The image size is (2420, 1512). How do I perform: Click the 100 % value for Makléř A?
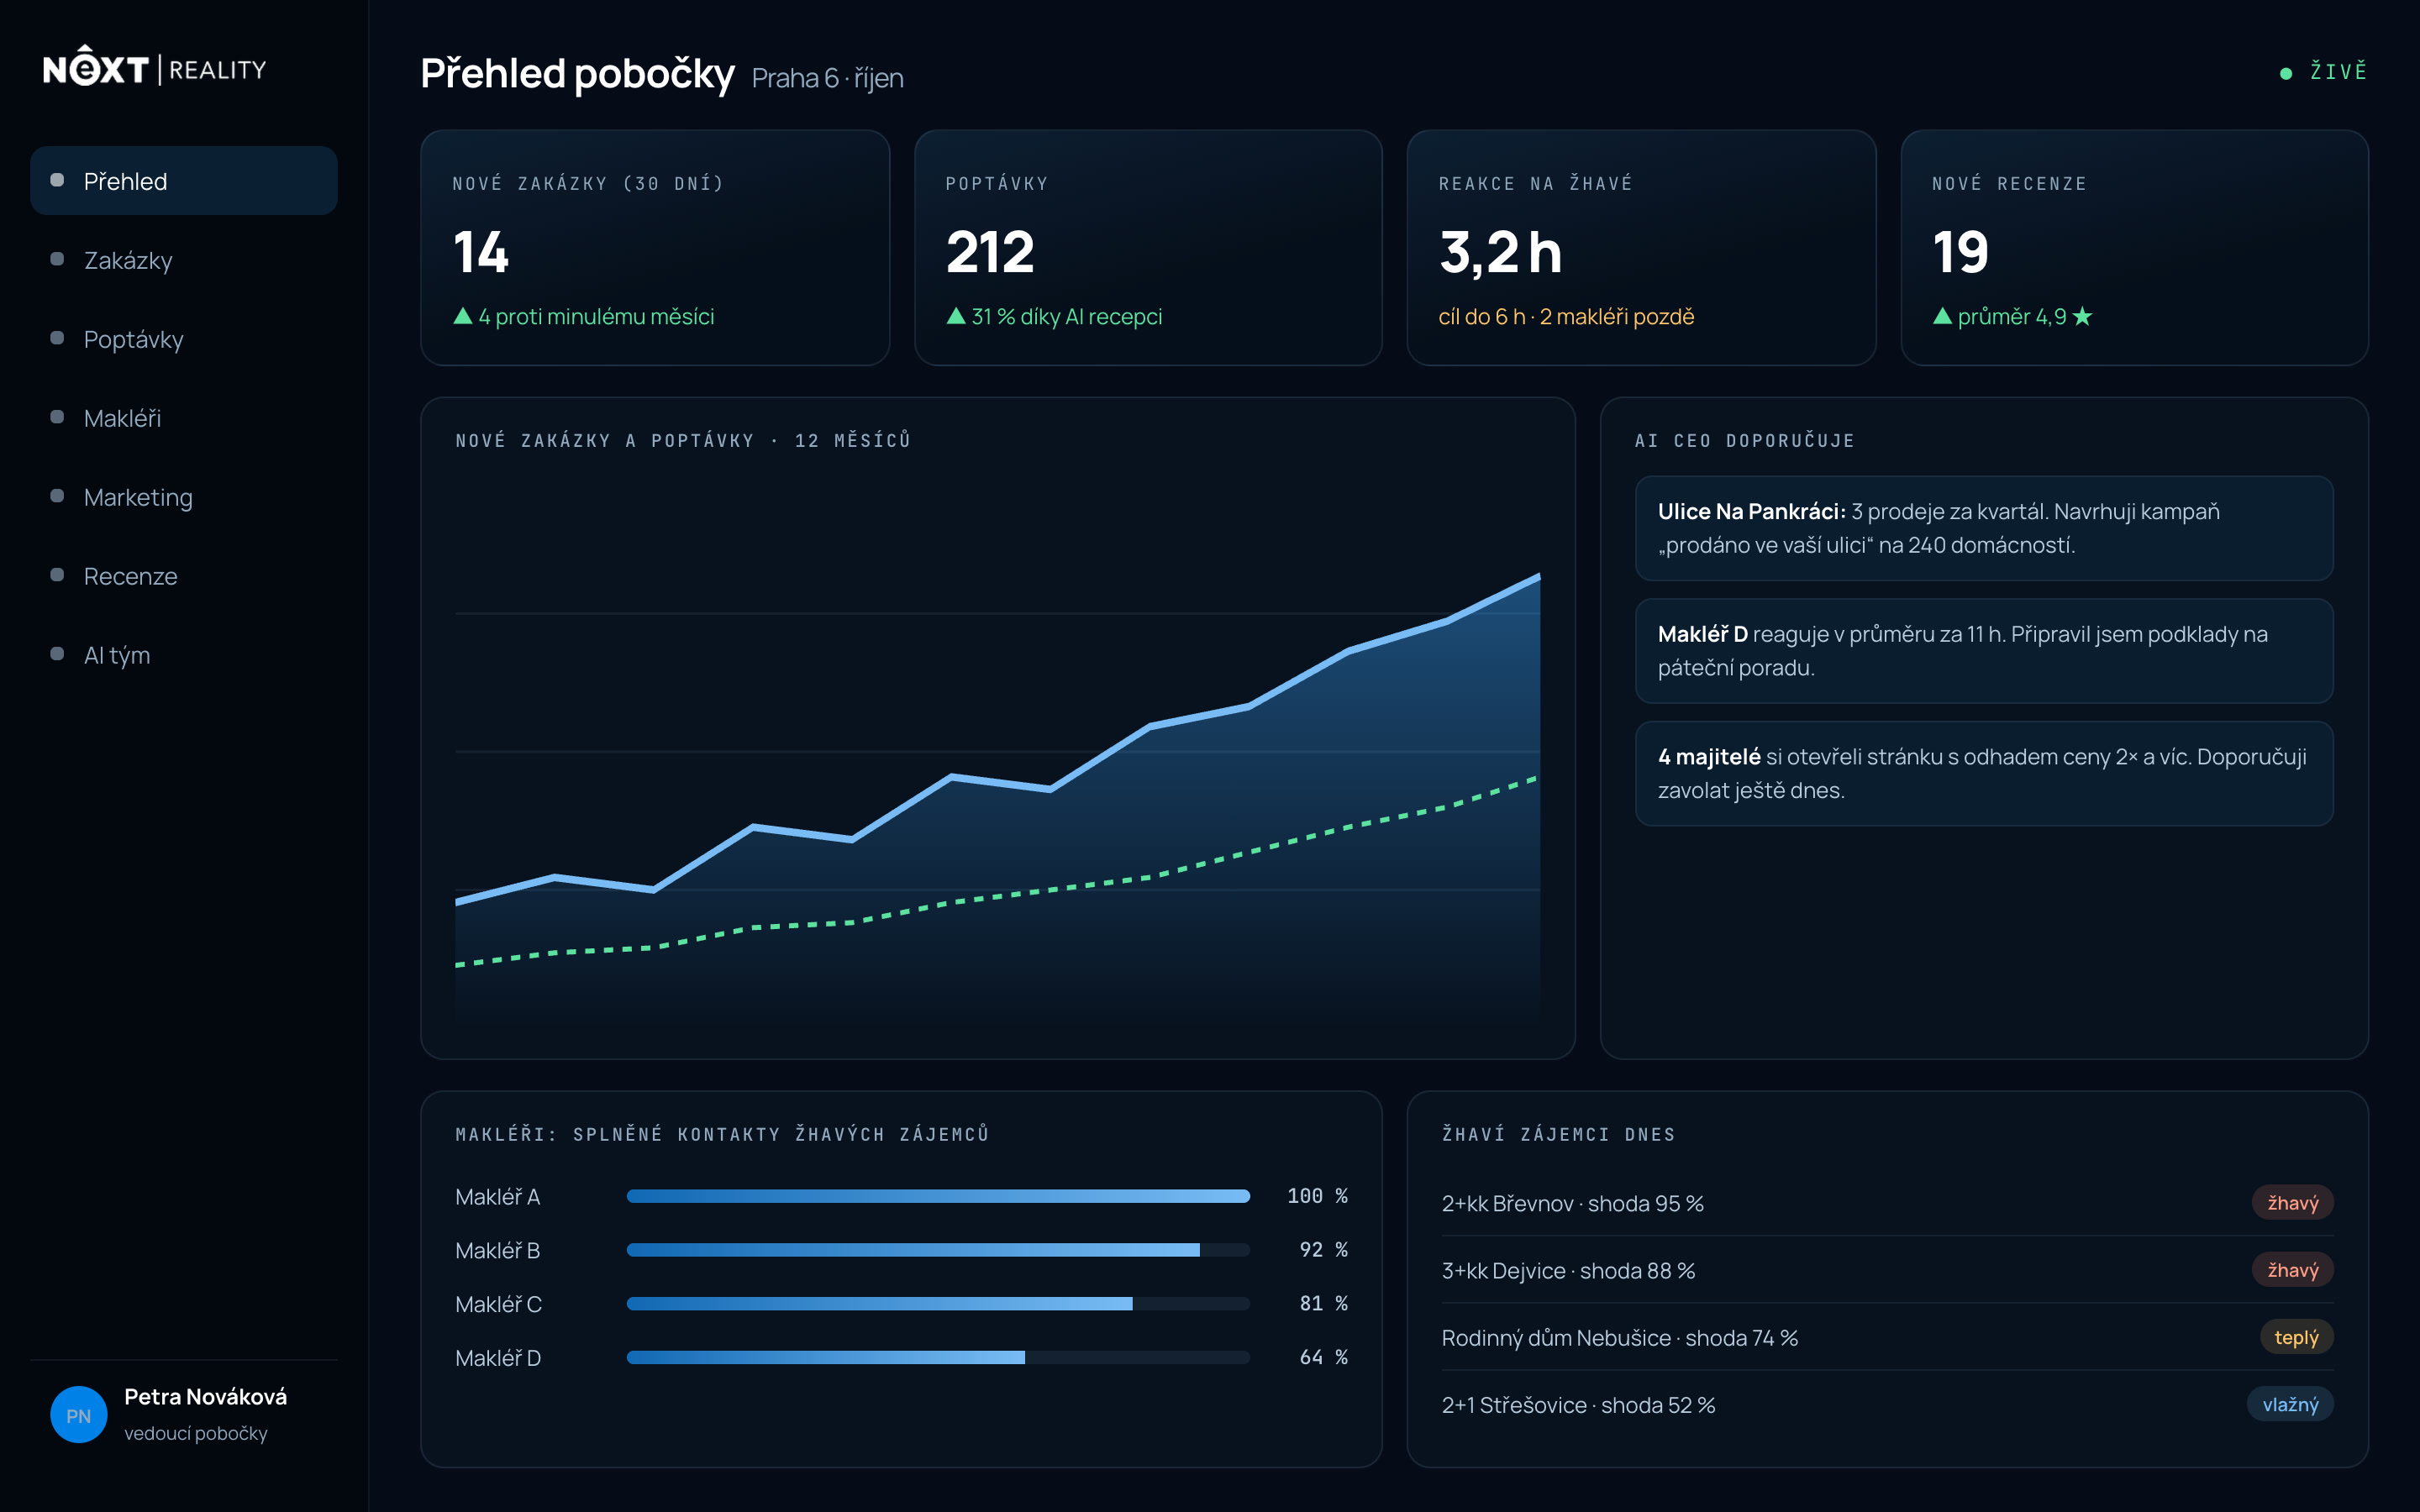[1317, 1196]
